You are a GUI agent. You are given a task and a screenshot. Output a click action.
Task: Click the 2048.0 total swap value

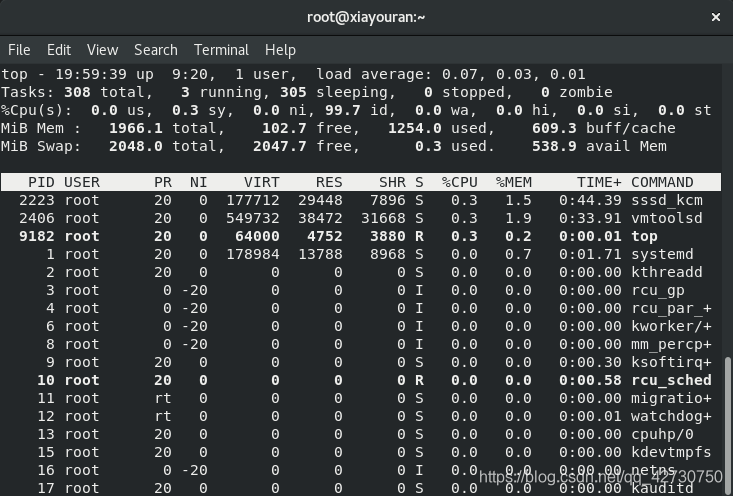(x=136, y=146)
